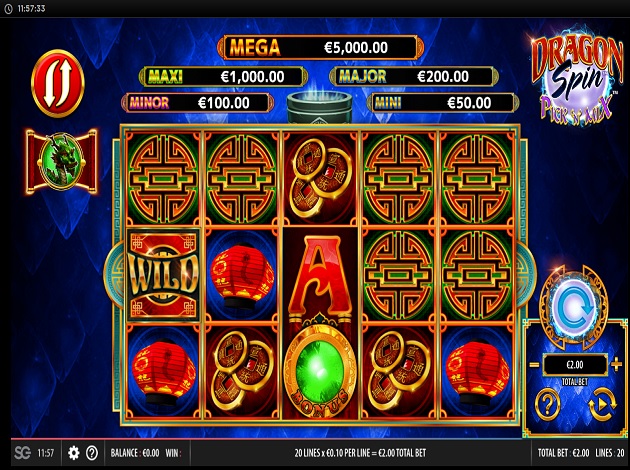Click the red letter A symbol

320,275
